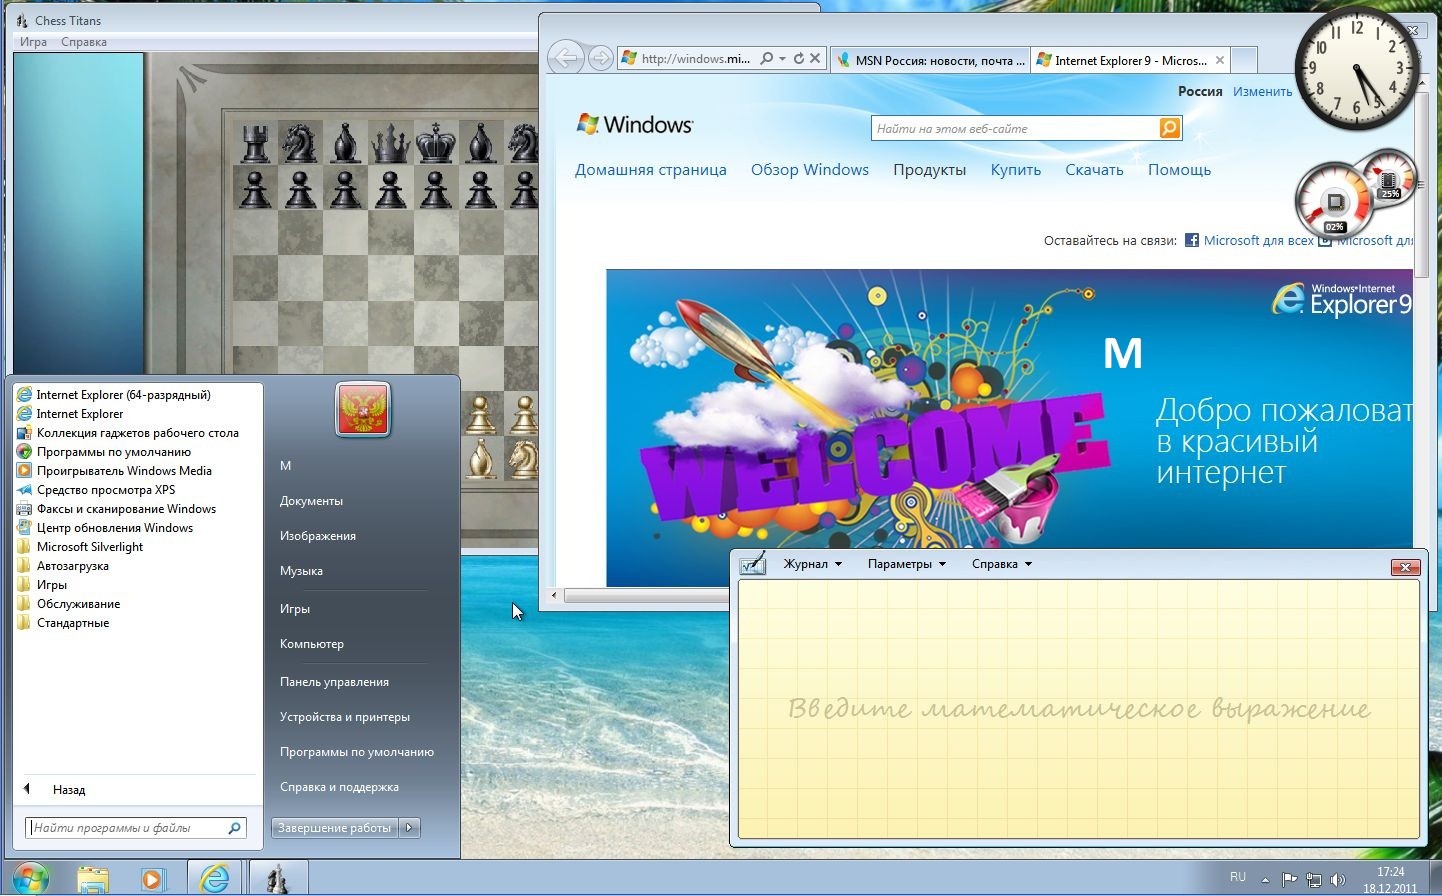This screenshot has width=1442, height=896.
Task: Open Программы по умолчанию in left program list
Action: tap(104, 452)
